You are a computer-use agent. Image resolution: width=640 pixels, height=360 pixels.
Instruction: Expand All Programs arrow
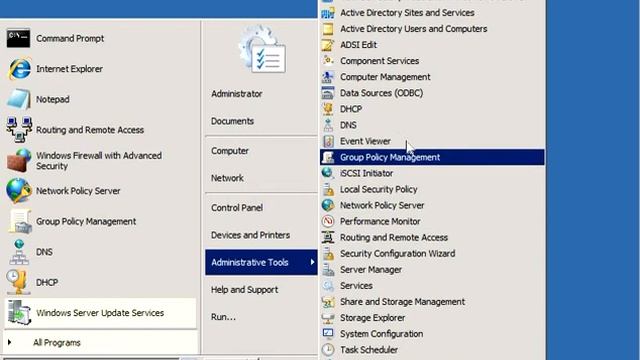point(9,342)
